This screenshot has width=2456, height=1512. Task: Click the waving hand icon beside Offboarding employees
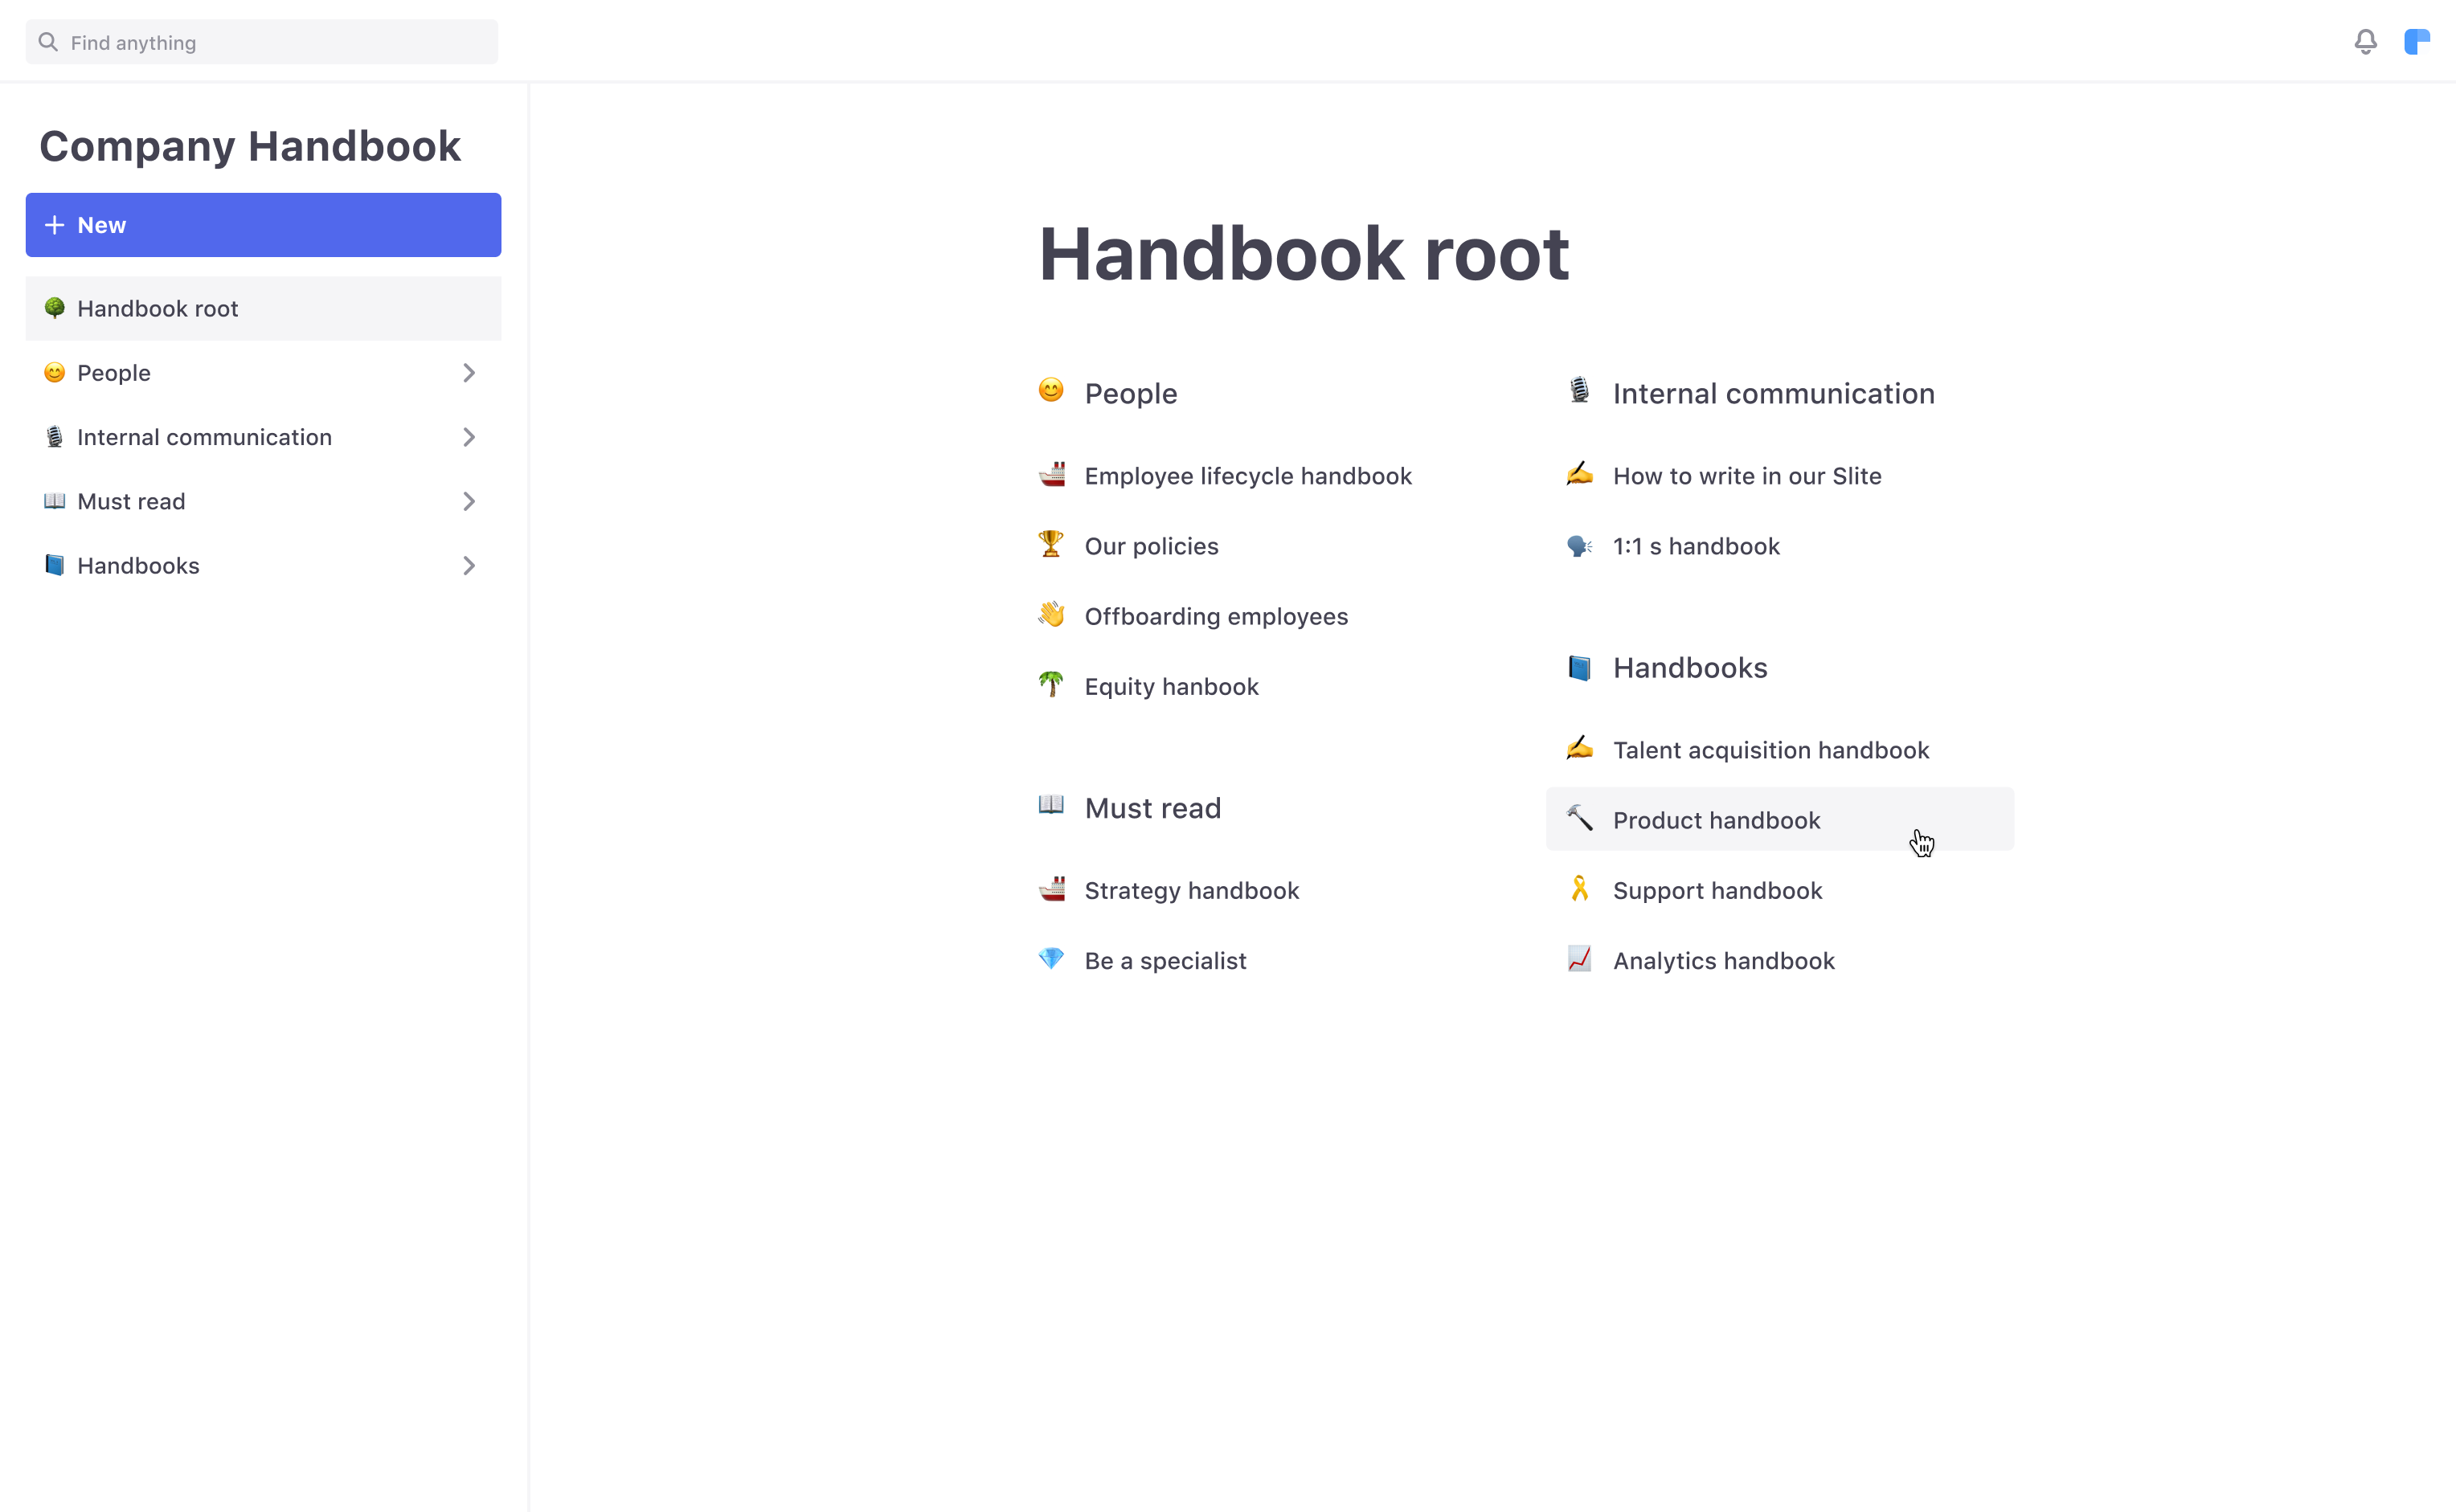(1052, 615)
